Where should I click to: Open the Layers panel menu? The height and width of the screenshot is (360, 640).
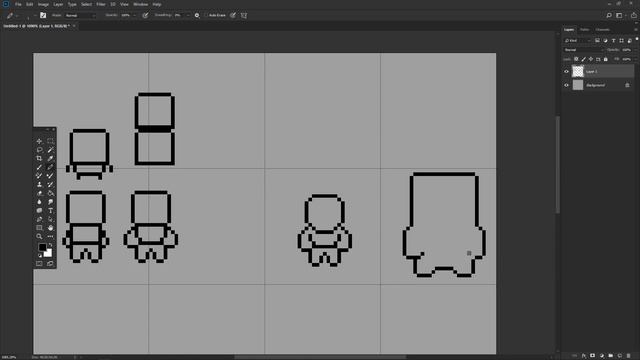click(x=636, y=29)
